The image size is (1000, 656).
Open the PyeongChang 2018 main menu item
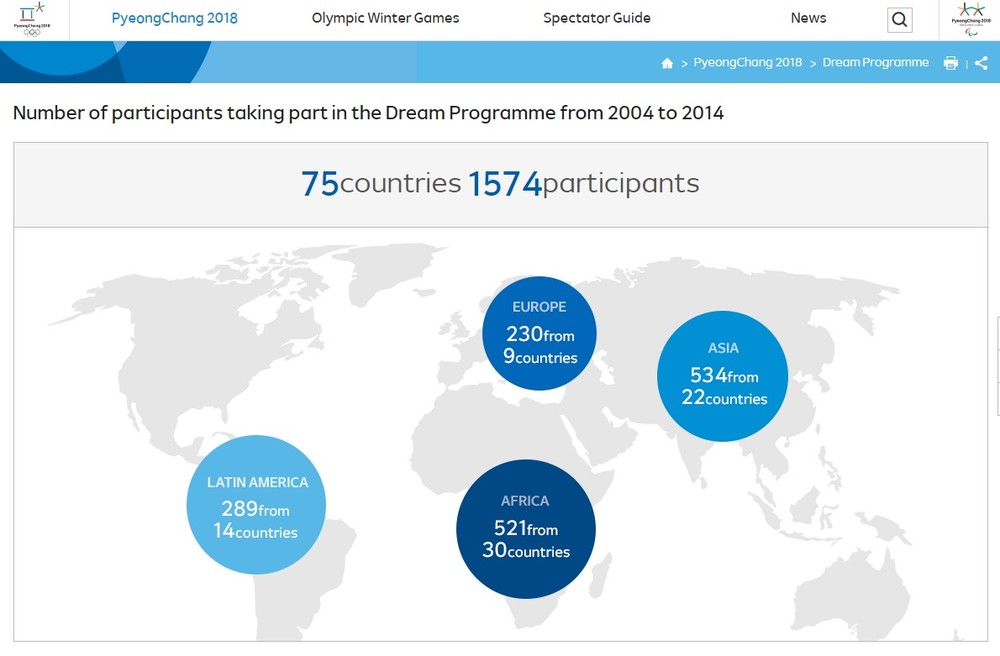click(x=174, y=18)
